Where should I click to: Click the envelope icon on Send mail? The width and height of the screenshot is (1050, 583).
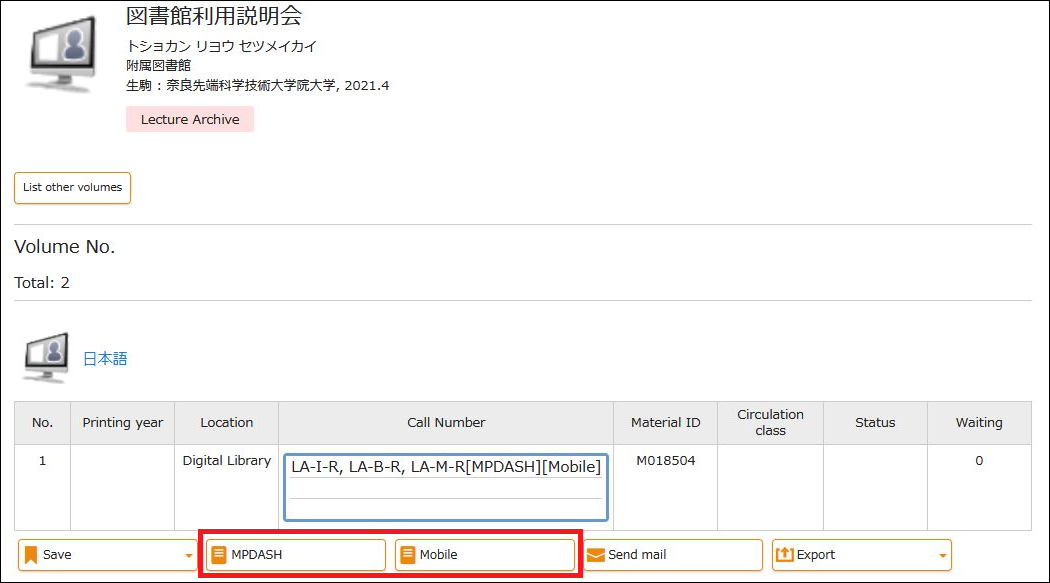(595, 556)
